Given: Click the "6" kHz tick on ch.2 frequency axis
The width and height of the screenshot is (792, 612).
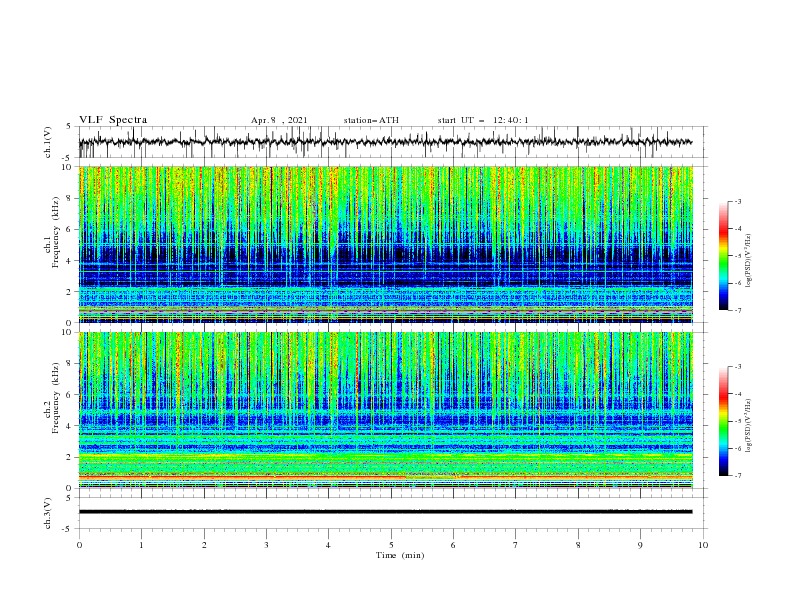Looking at the screenshot, I should pyautogui.click(x=69, y=394).
